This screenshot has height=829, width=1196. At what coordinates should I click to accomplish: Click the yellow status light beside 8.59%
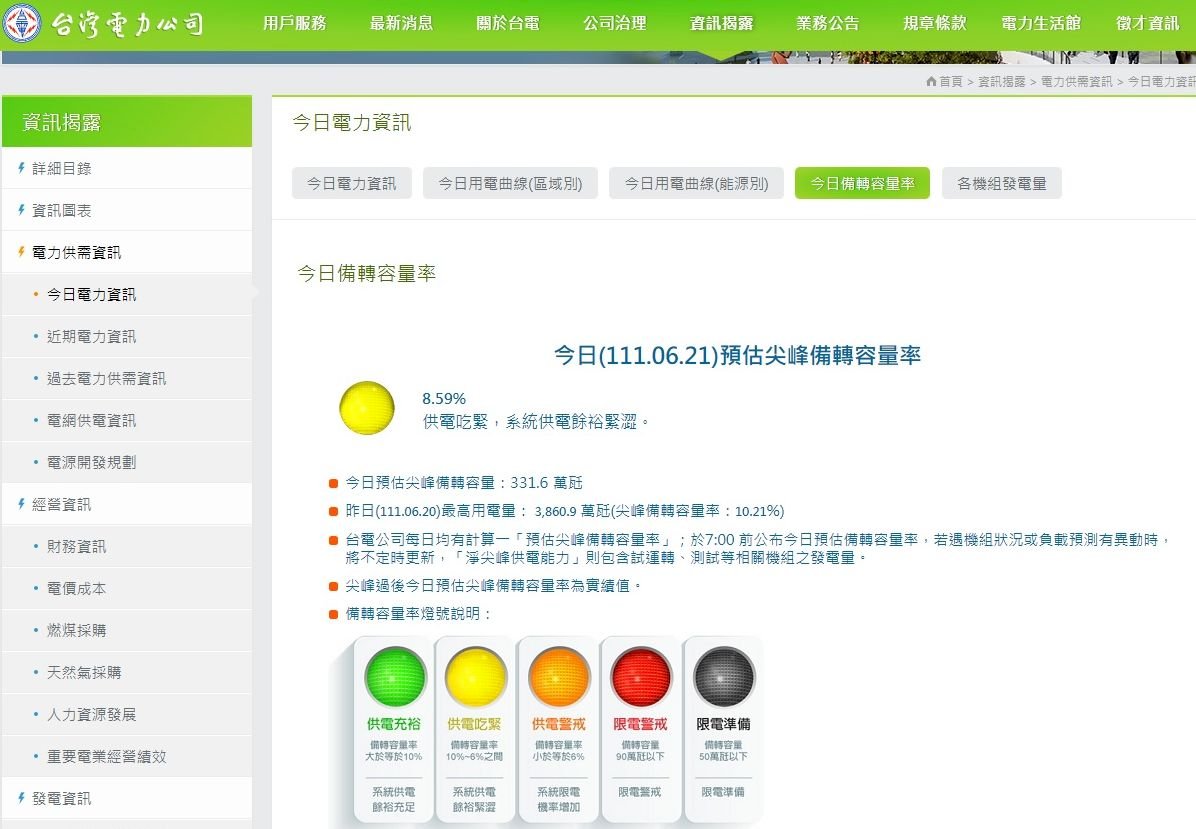(367, 408)
